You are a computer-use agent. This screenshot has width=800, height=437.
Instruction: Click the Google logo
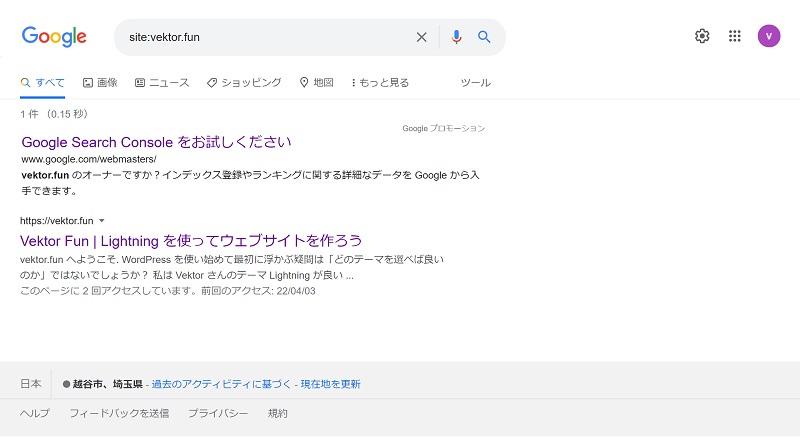[x=54, y=36]
